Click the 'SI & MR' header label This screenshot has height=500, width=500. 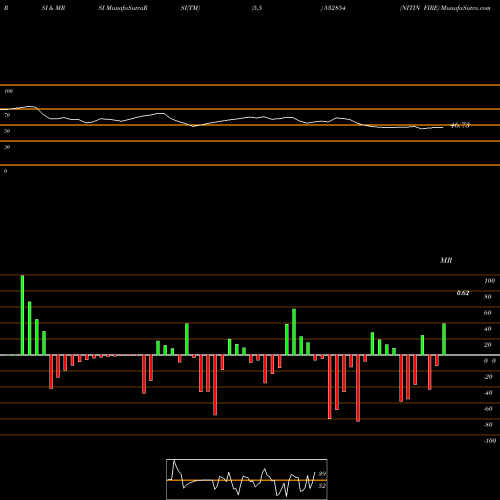pos(53,8)
